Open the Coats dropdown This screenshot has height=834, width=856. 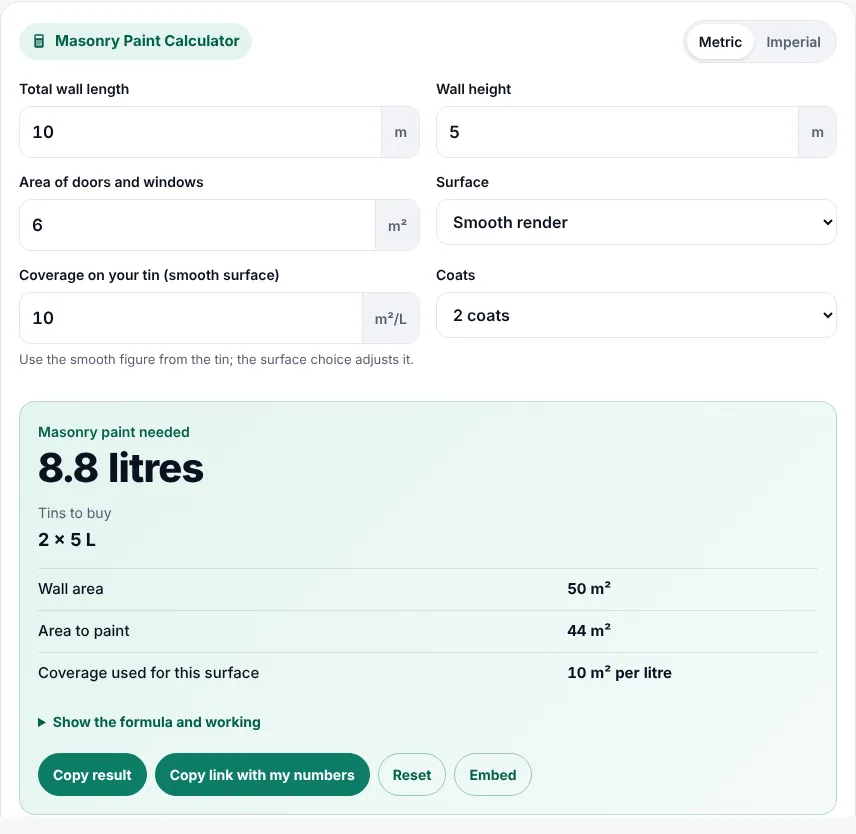tap(636, 315)
